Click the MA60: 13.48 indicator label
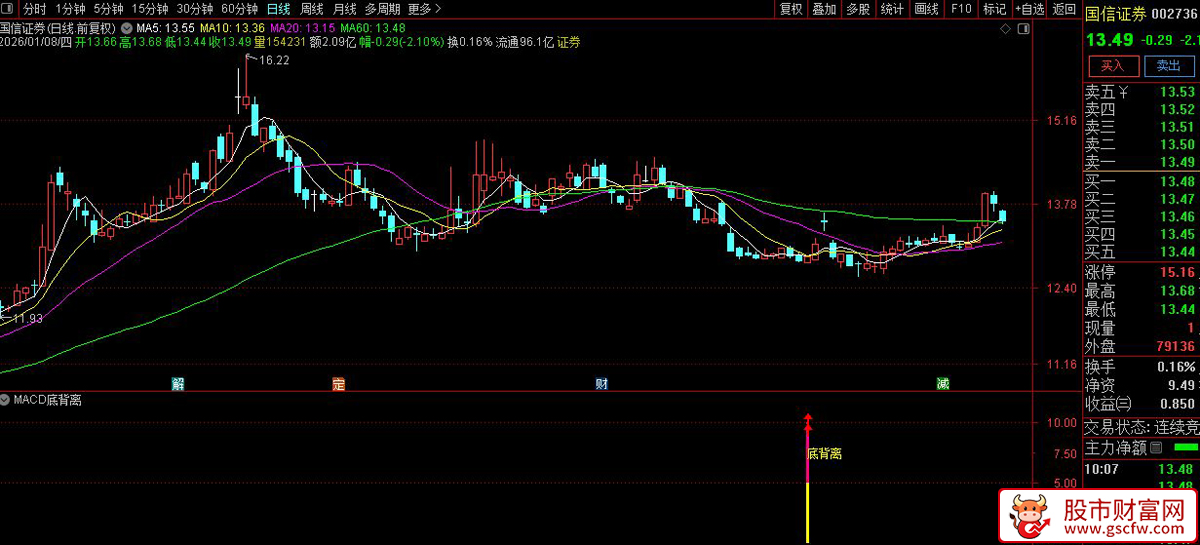 click(373, 27)
